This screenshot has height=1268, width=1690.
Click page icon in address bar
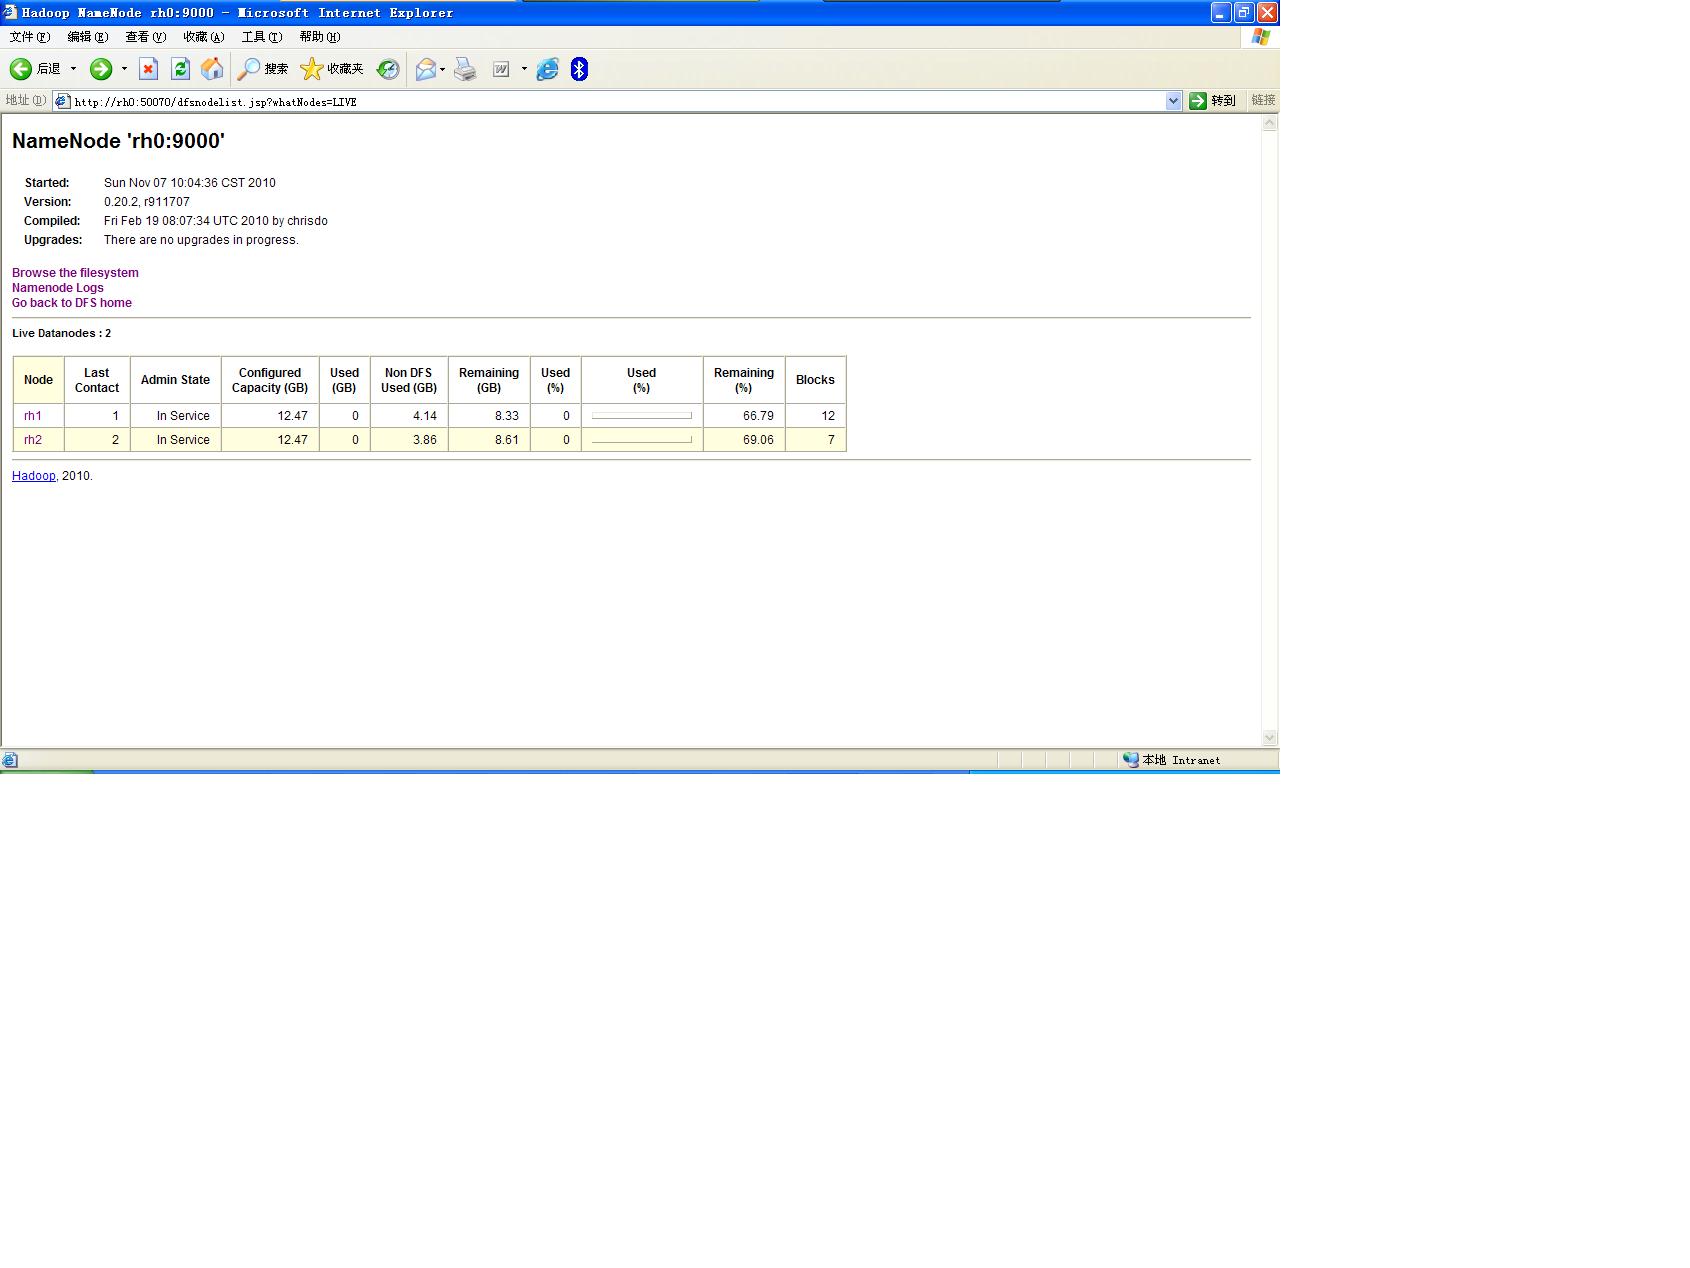(63, 101)
